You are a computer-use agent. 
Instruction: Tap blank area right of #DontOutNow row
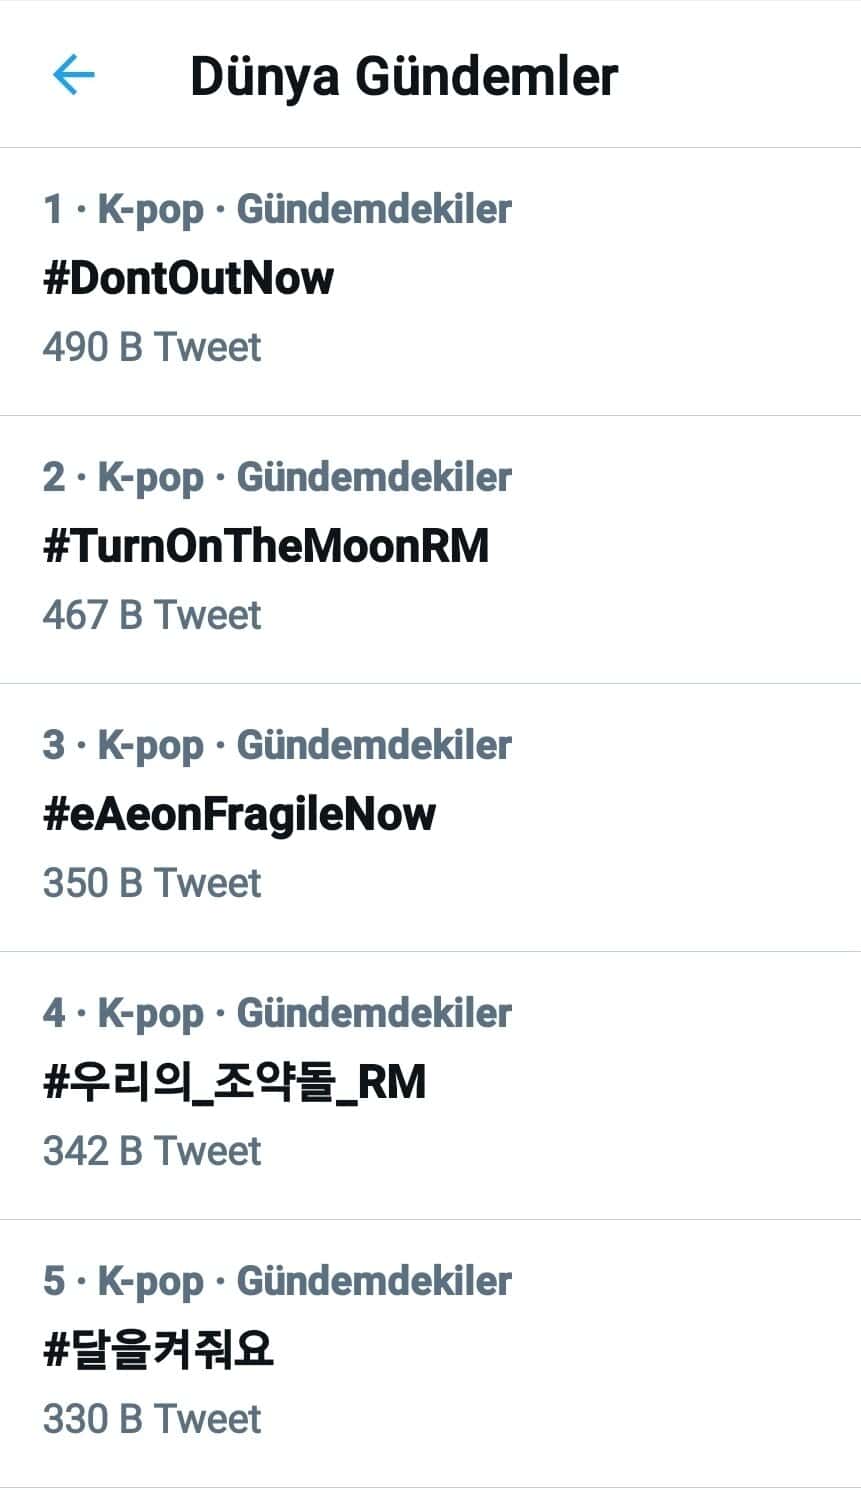tap(680, 280)
